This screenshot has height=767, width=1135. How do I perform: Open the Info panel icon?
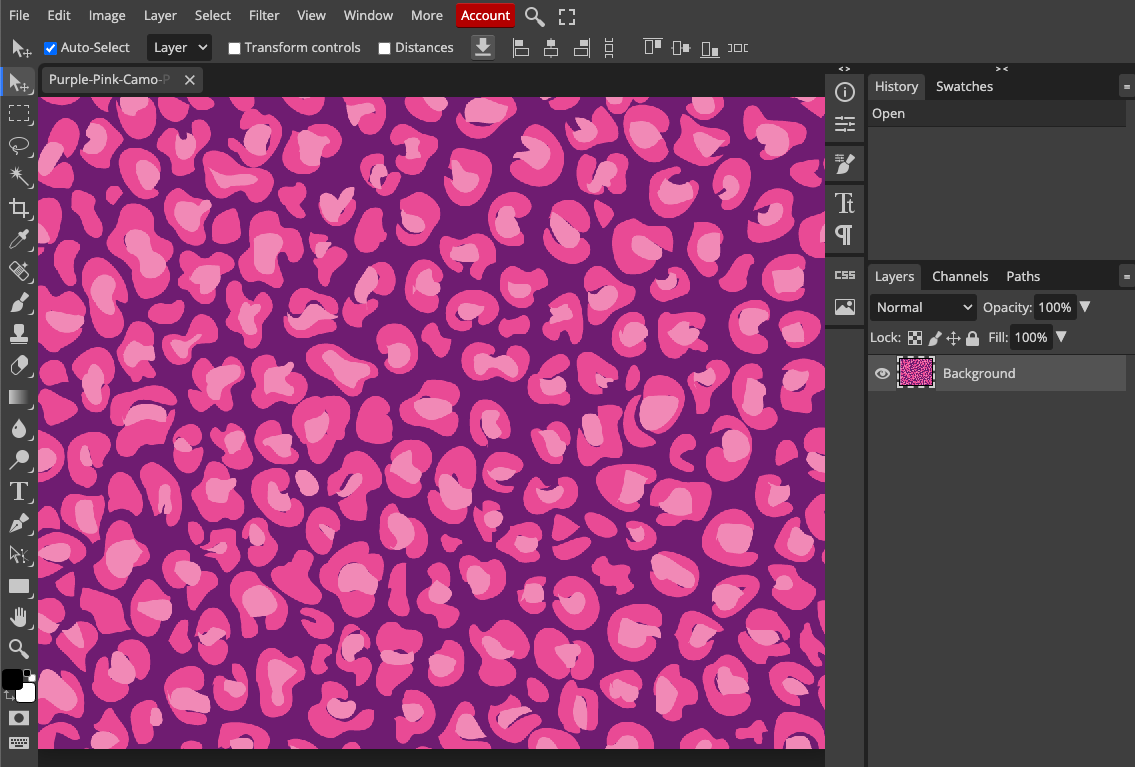[845, 92]
